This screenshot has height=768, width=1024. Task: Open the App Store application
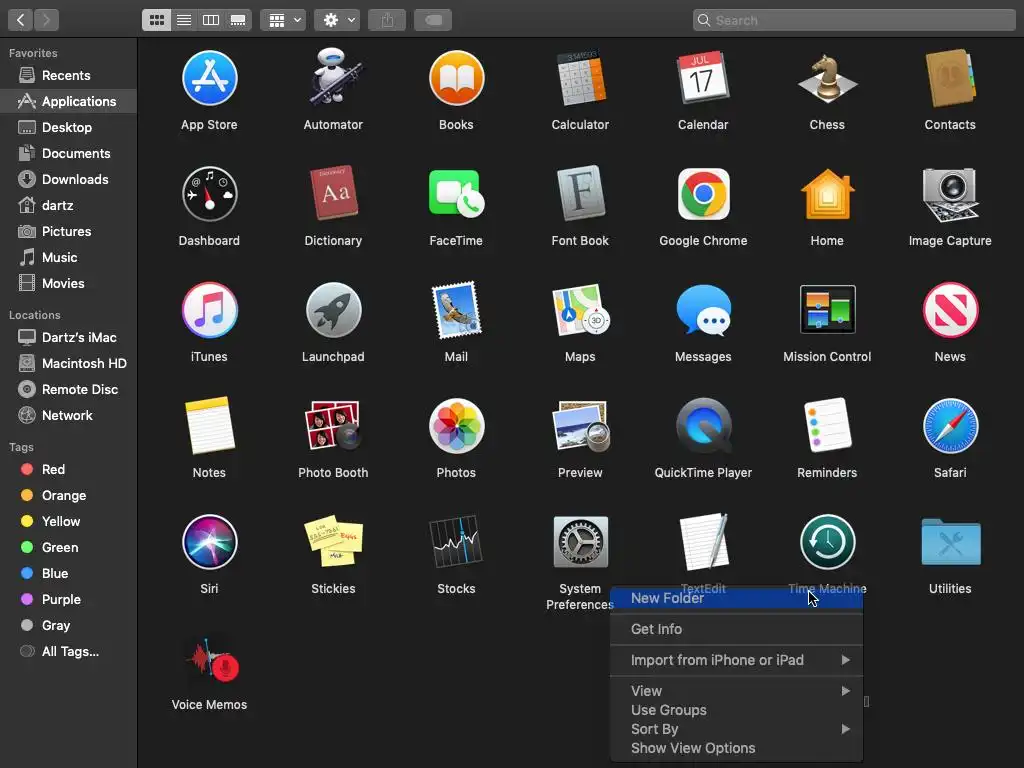(209, 78)
